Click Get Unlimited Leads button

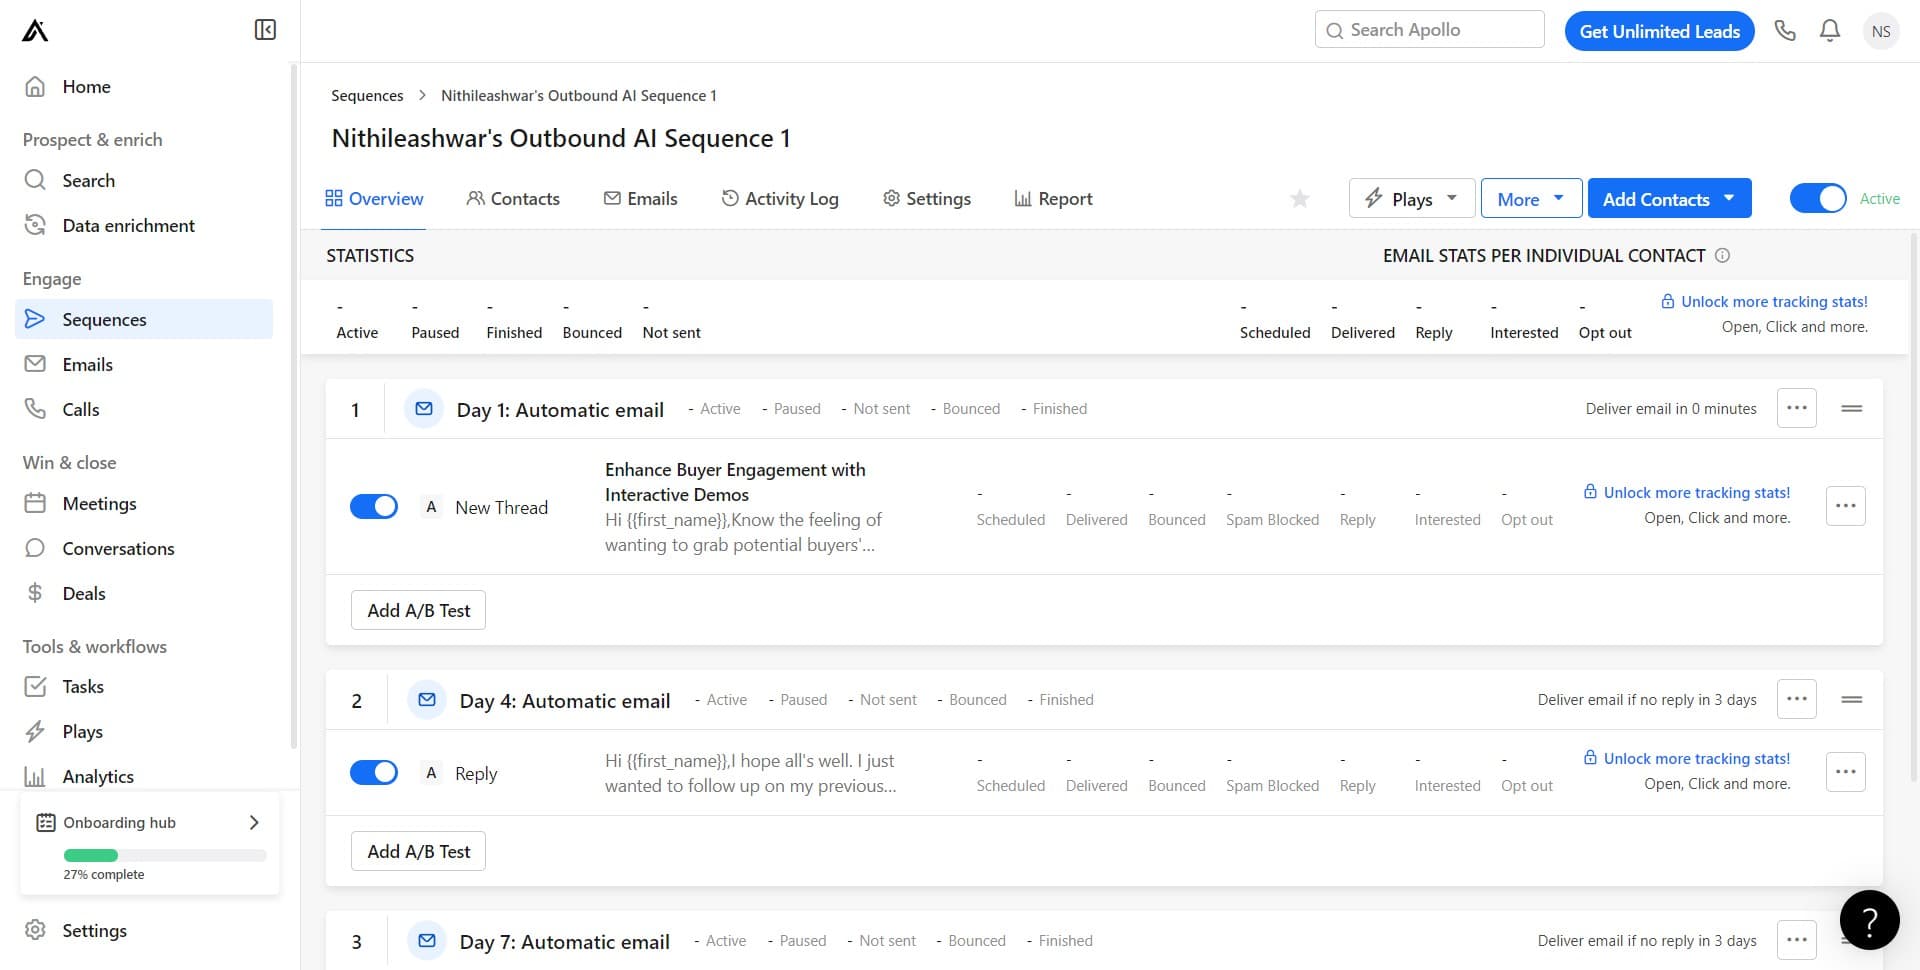1659,31
